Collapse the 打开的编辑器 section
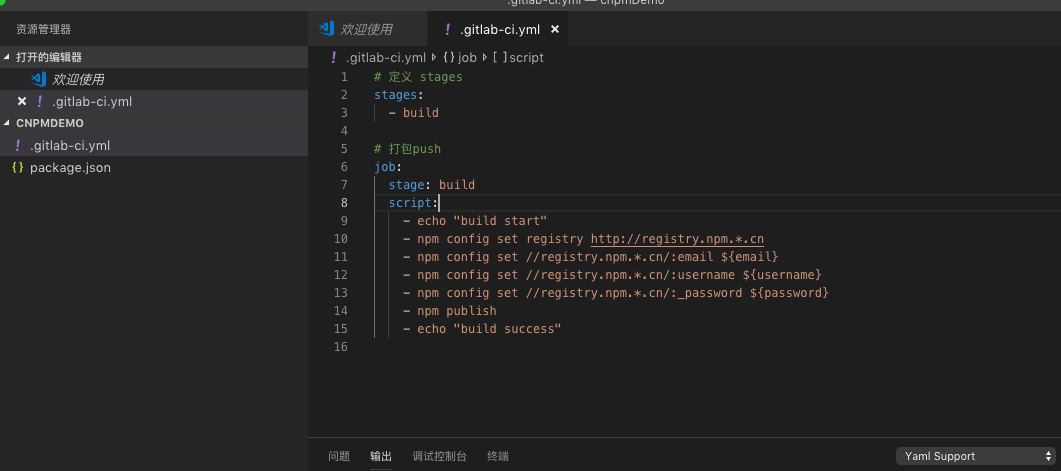The height and width of the screenshot is (471, 1061). tap(9, 58)
